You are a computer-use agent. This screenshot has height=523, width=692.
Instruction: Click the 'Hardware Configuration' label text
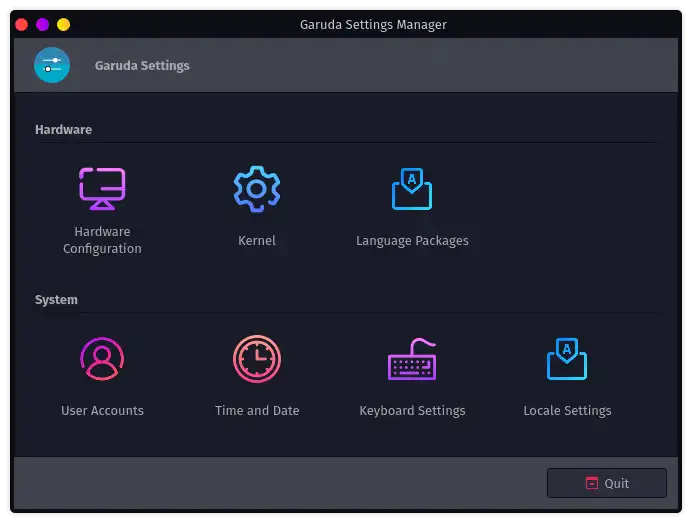102,240
